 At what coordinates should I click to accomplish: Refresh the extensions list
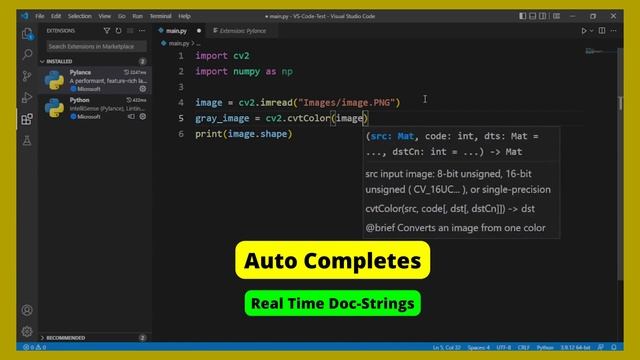coord(118,31)
